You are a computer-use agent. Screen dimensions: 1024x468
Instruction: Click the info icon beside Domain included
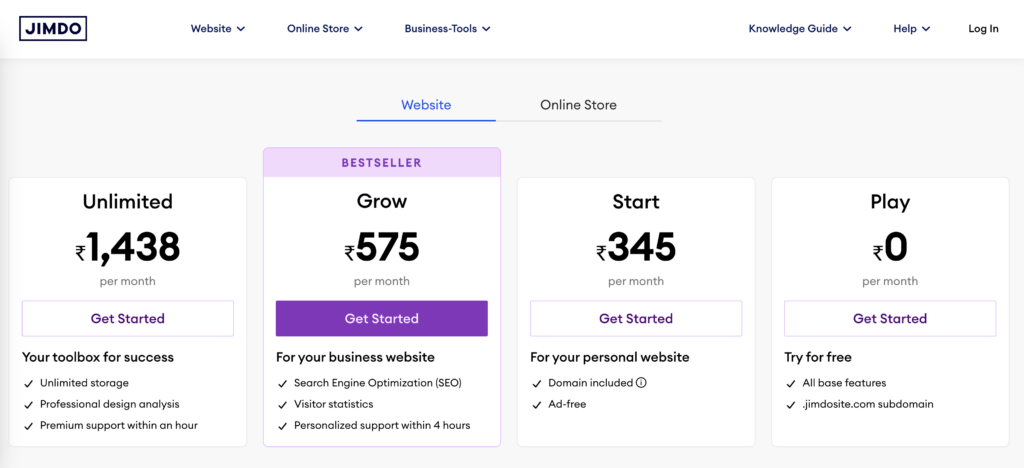pyautogui.click(x=642, y=383)
